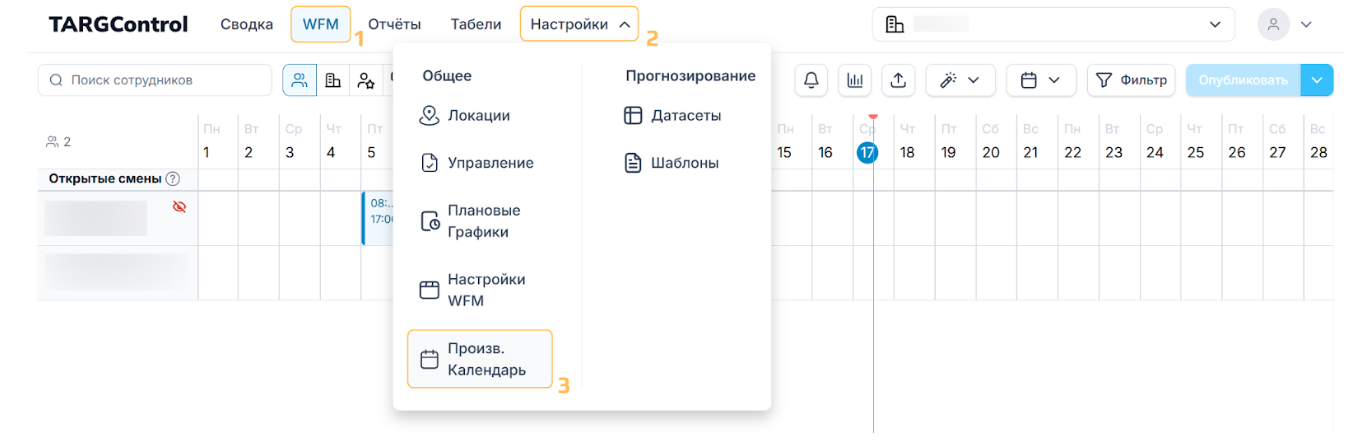Viewport: 1349px width, 441px height.
Task: Expand the magic wand dropdown
Action: 960,80
